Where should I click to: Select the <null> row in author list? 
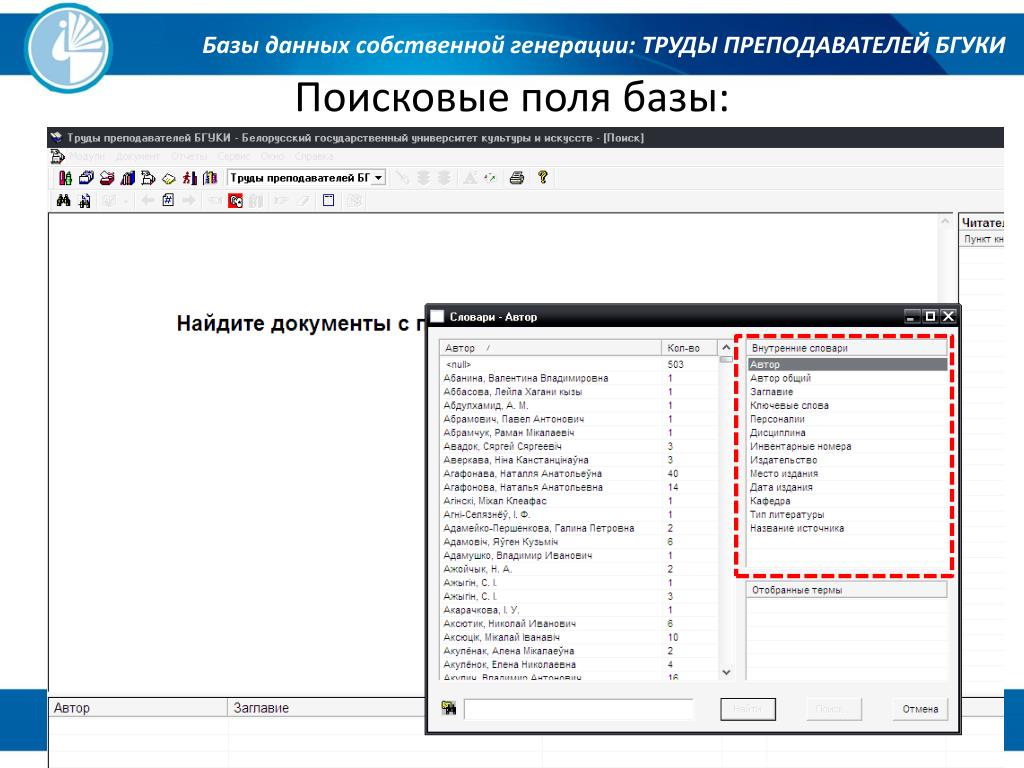pos(579,364)
